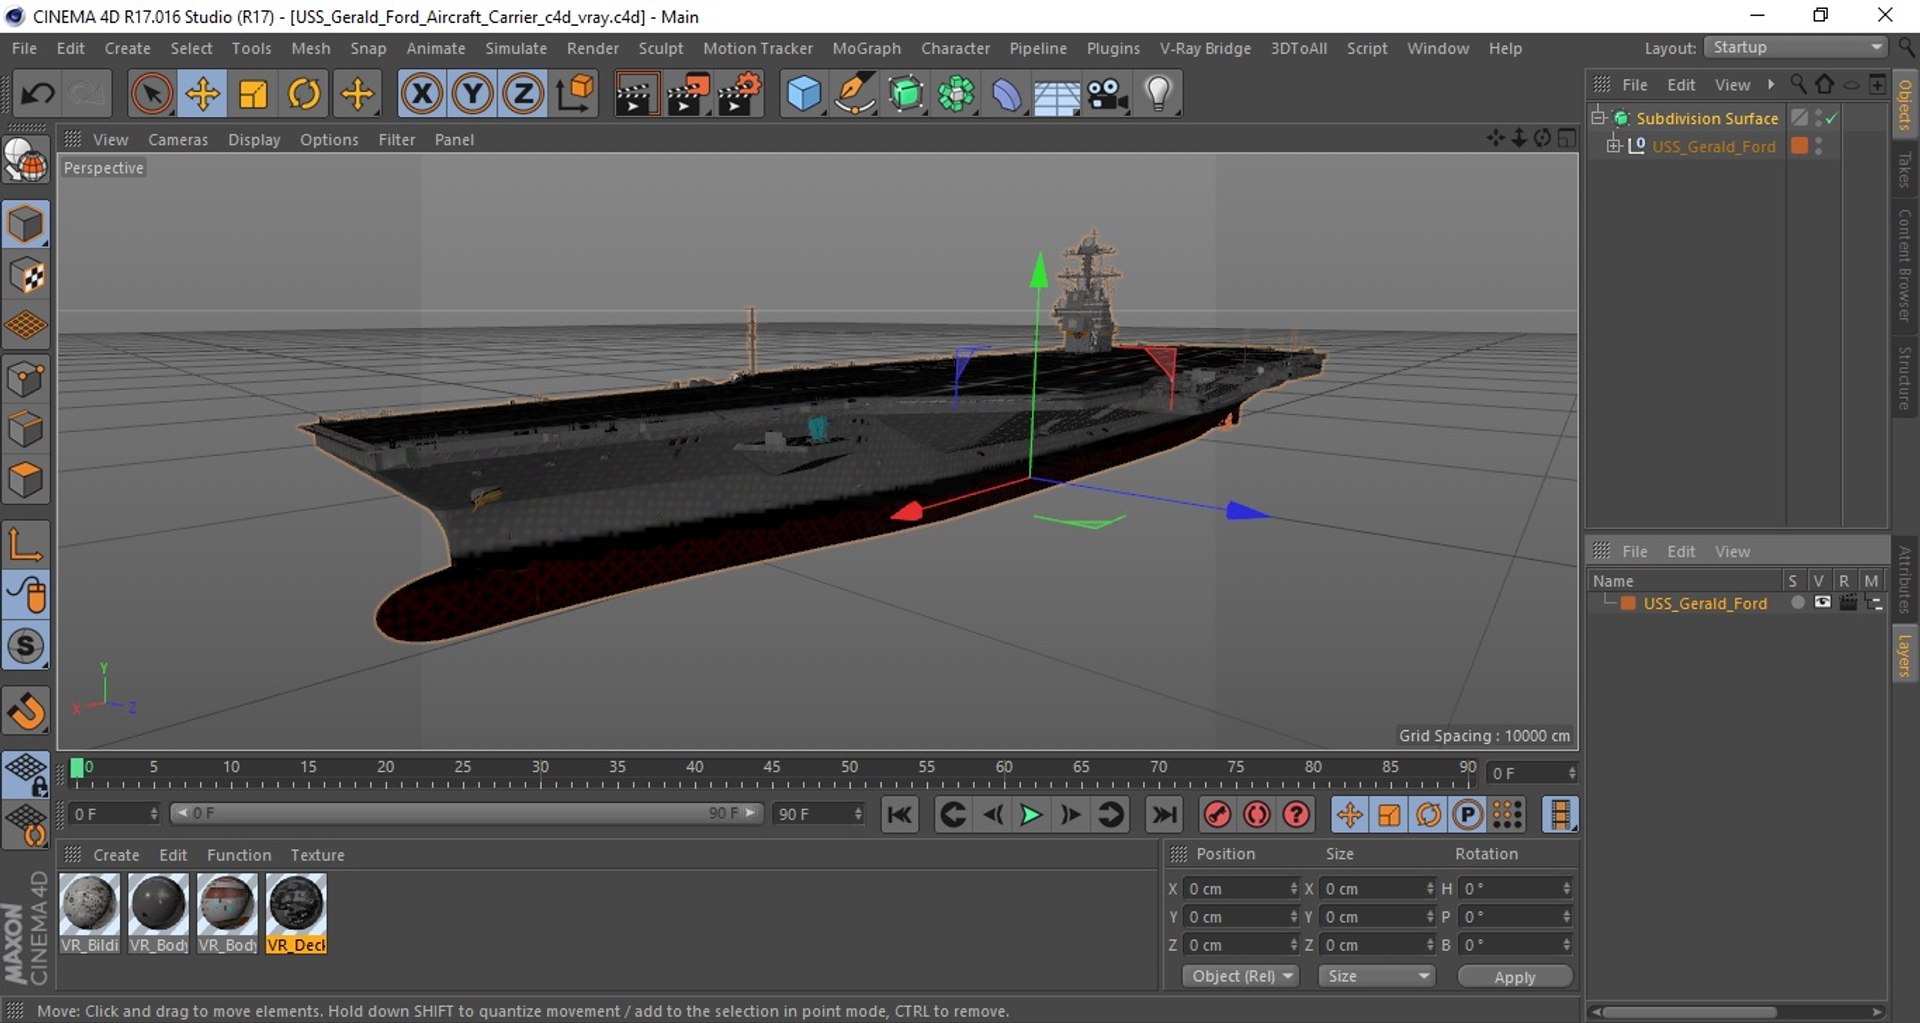The width and height of the screenshot is (1920, 1023).
Task: Click the Position X input field
Action: pos(1241,889)
